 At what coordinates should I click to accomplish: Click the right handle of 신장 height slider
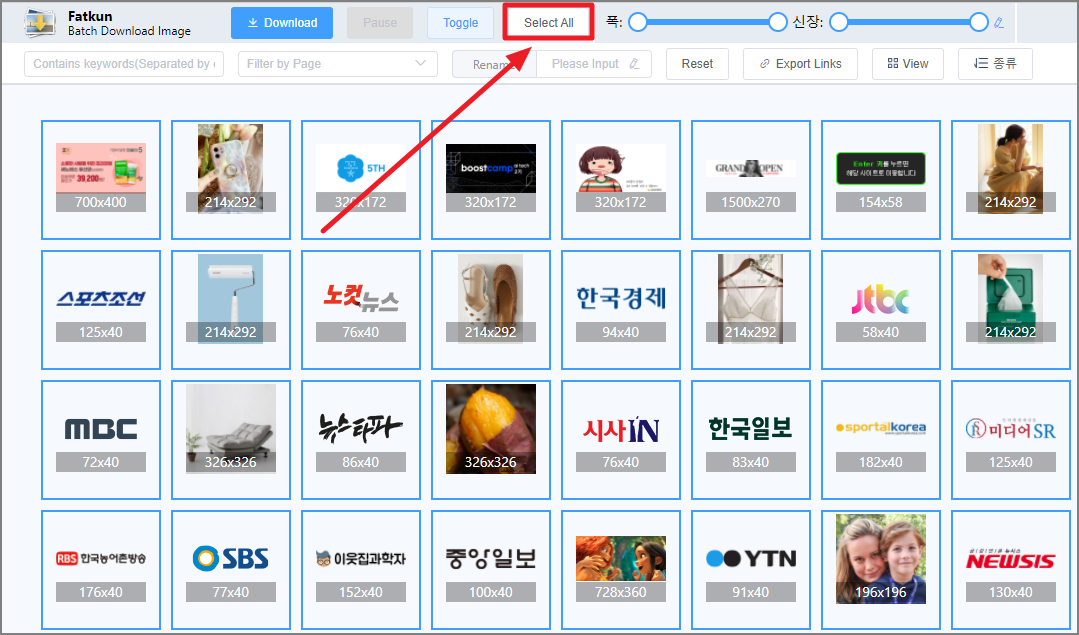point(979,23)
